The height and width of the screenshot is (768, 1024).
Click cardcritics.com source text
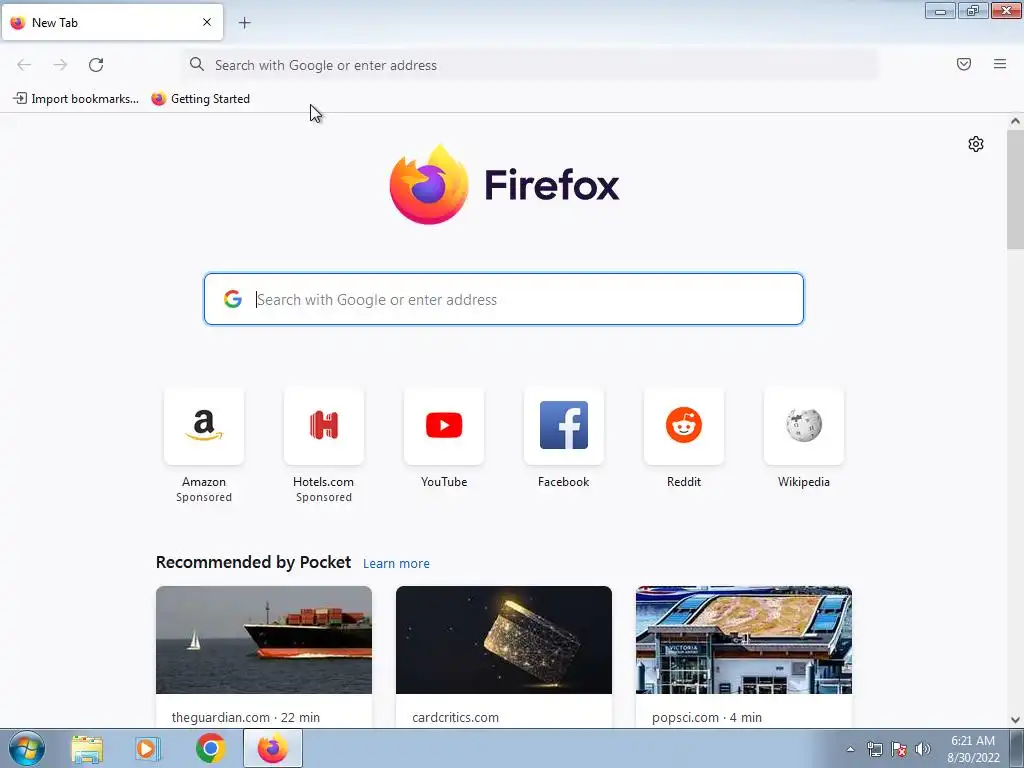point(455,717)
